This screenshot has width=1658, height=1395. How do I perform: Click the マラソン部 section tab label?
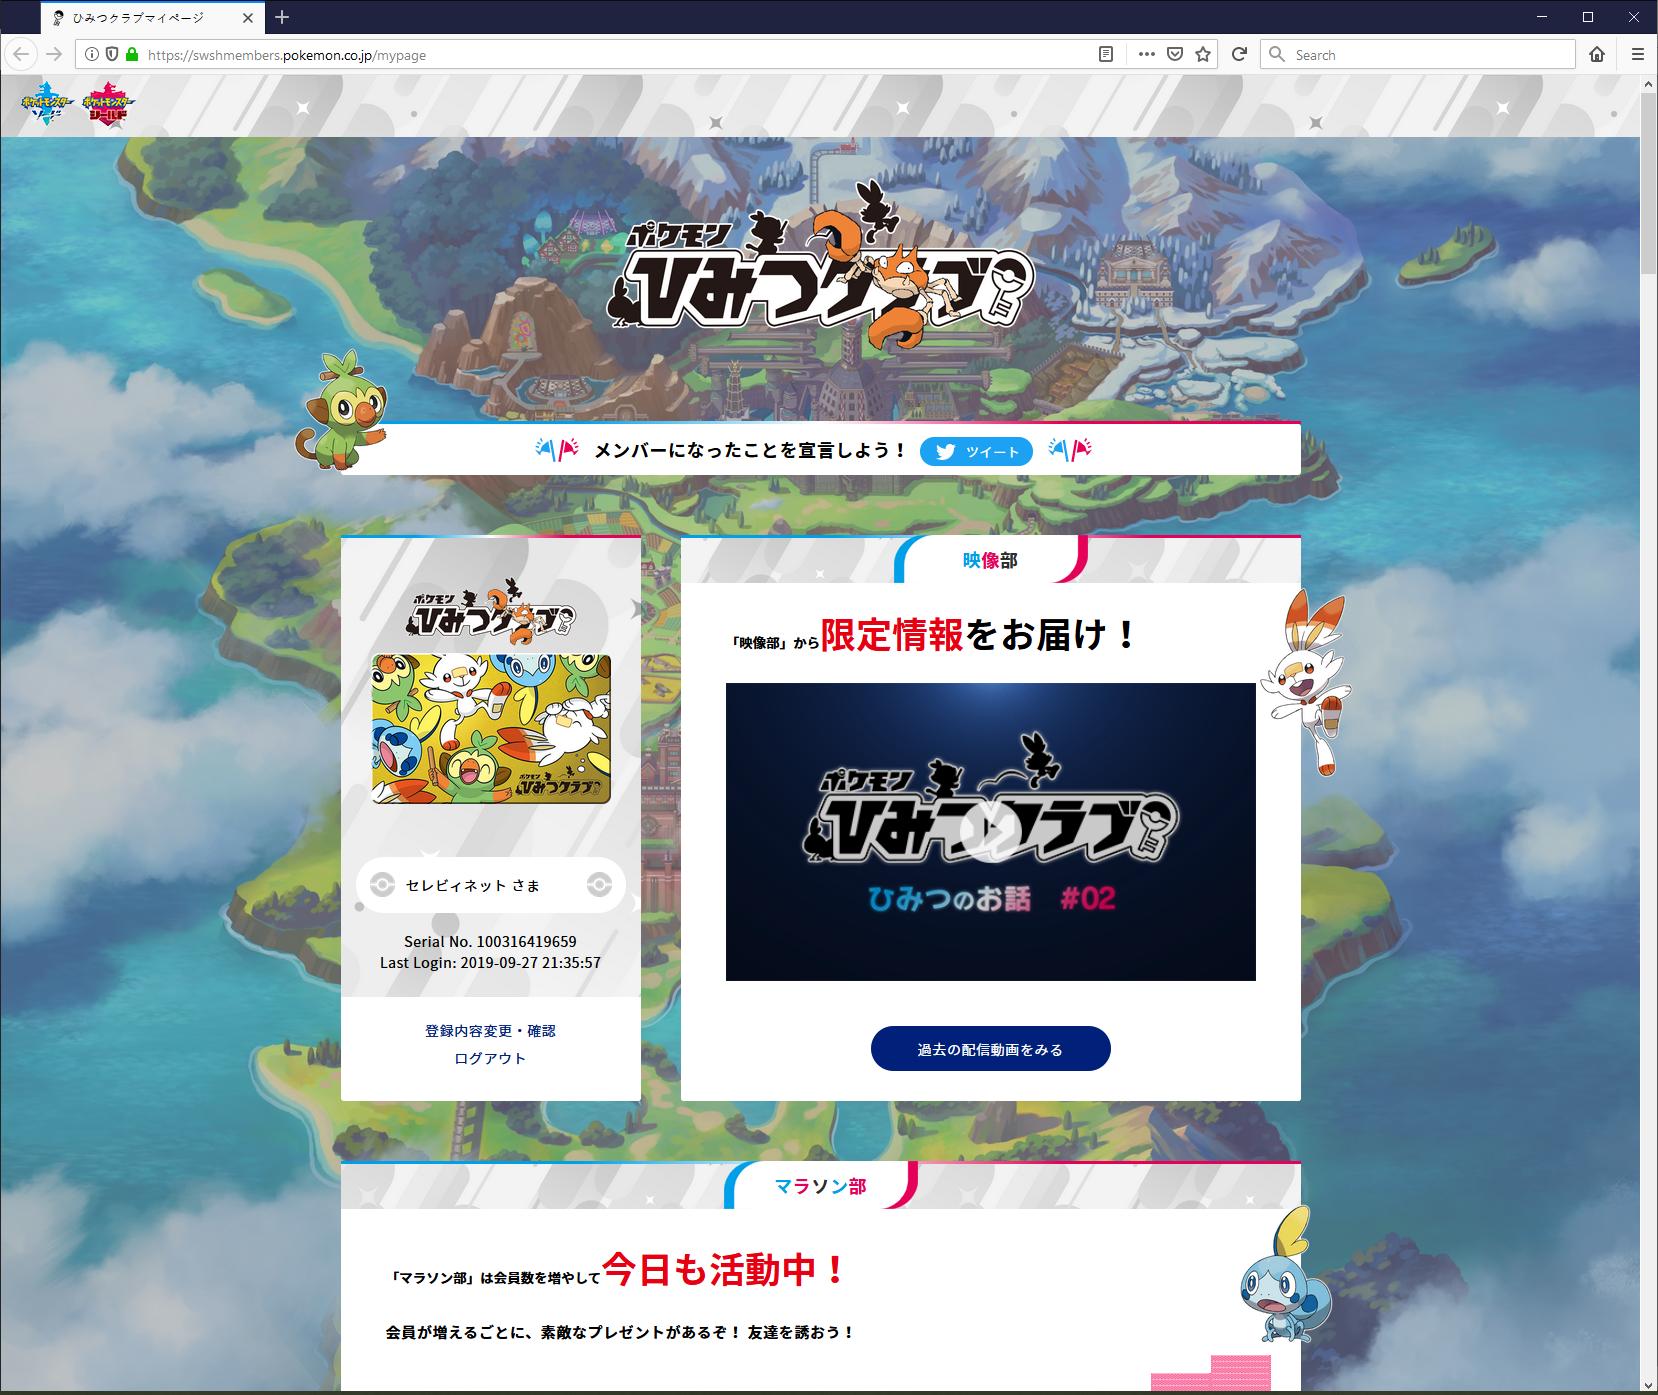820,1186
